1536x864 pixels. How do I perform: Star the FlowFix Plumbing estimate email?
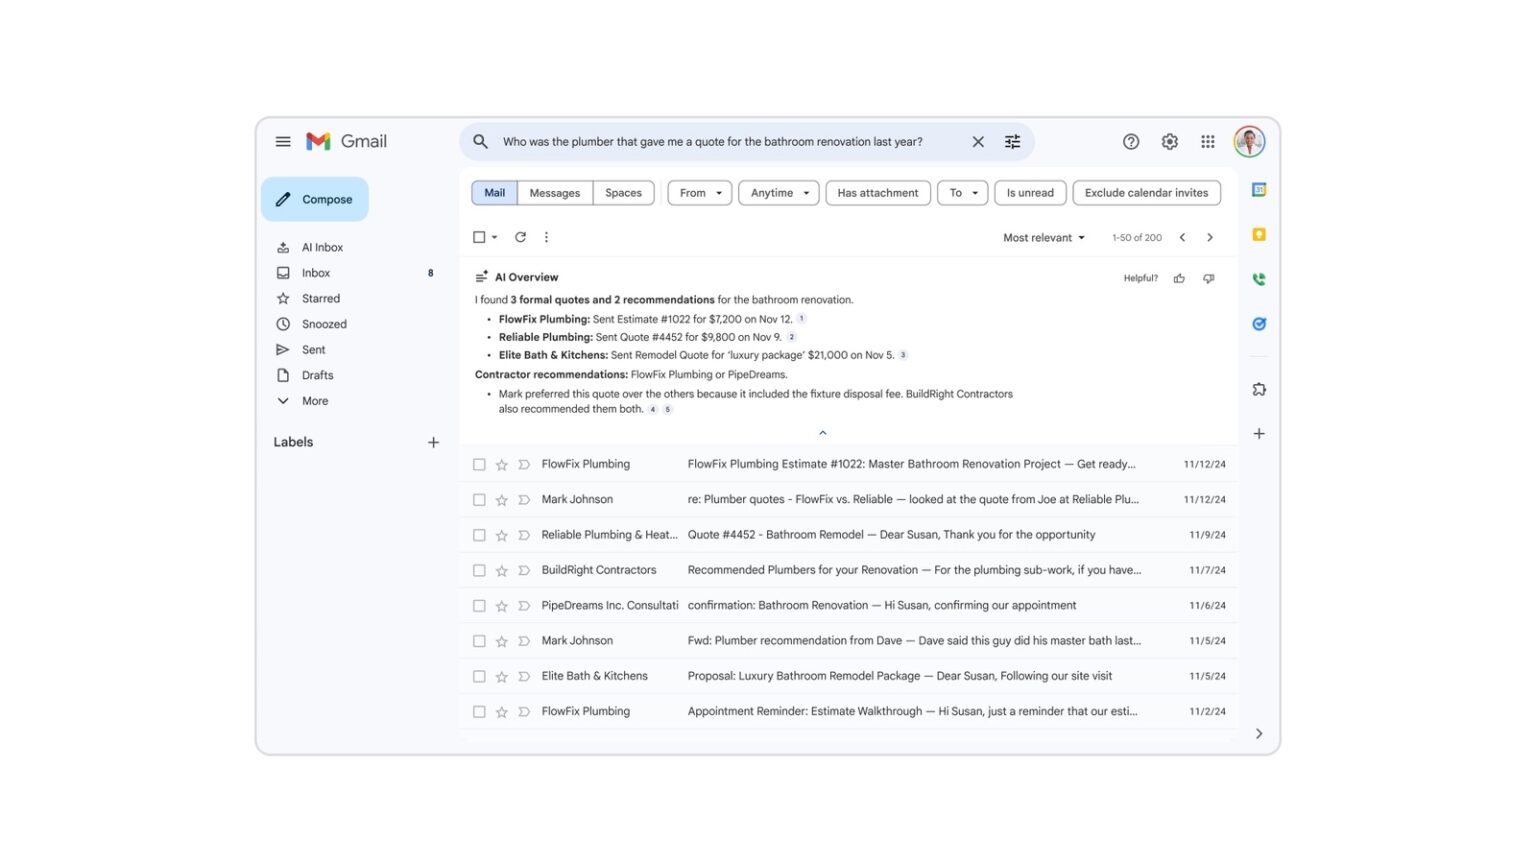(501, 463)
